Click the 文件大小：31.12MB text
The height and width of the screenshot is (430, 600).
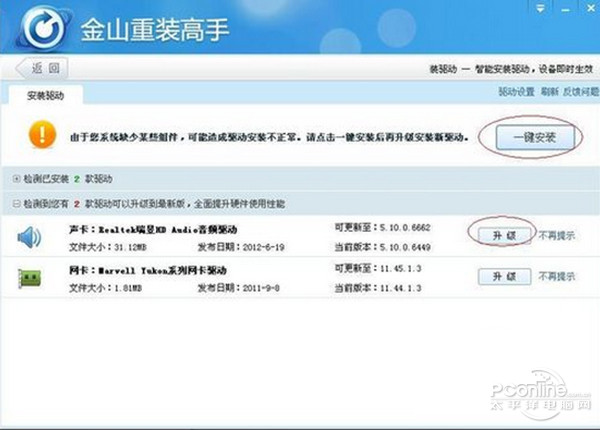pos(108,248)
